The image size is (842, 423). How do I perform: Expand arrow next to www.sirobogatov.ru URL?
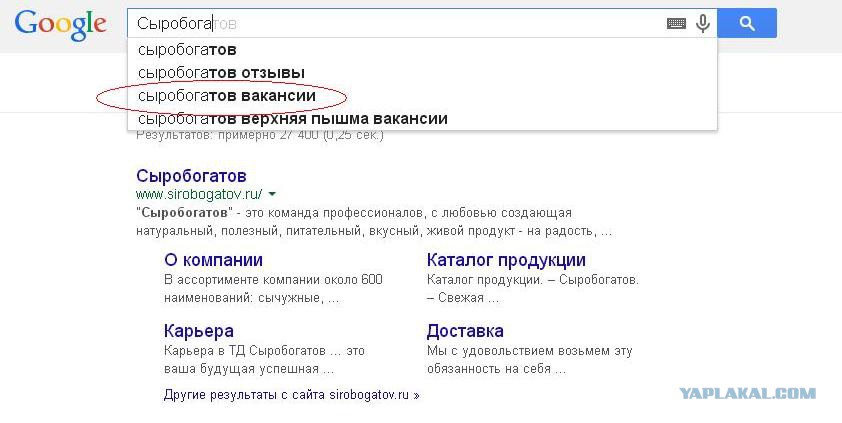coord(272,194)
